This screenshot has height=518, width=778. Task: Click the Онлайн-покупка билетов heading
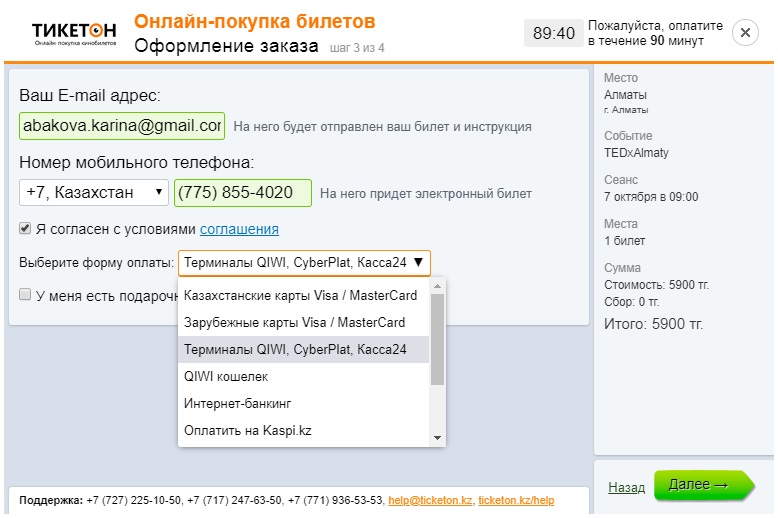[255, 21]
